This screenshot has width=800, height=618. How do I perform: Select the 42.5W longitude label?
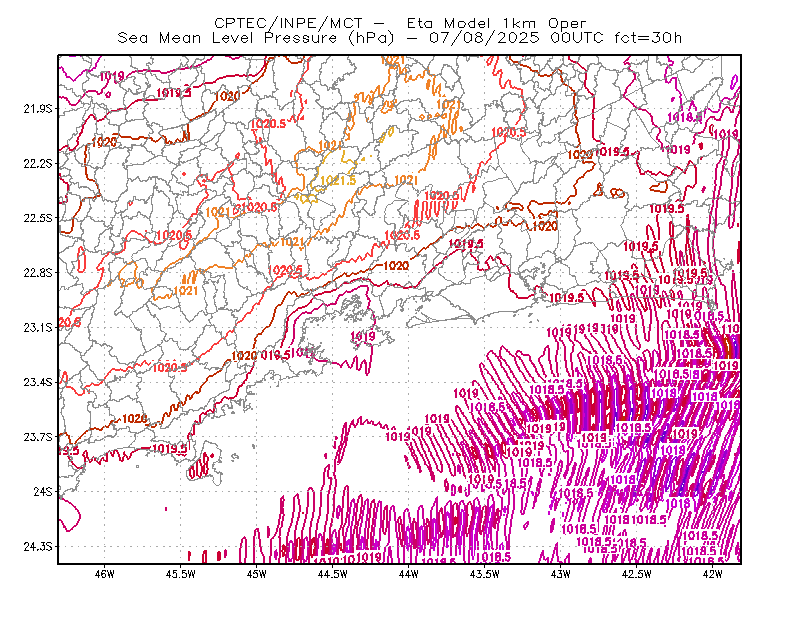(637, 574)
